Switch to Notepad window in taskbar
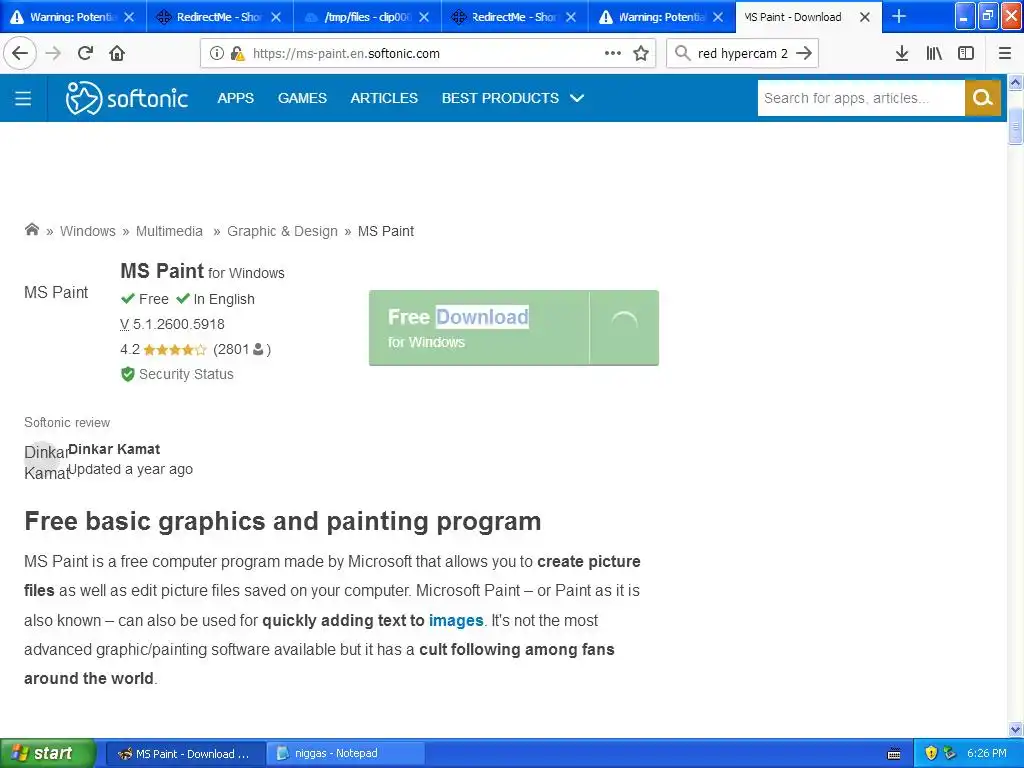Viewport: 1024px width, 768px height. (347, 754)
